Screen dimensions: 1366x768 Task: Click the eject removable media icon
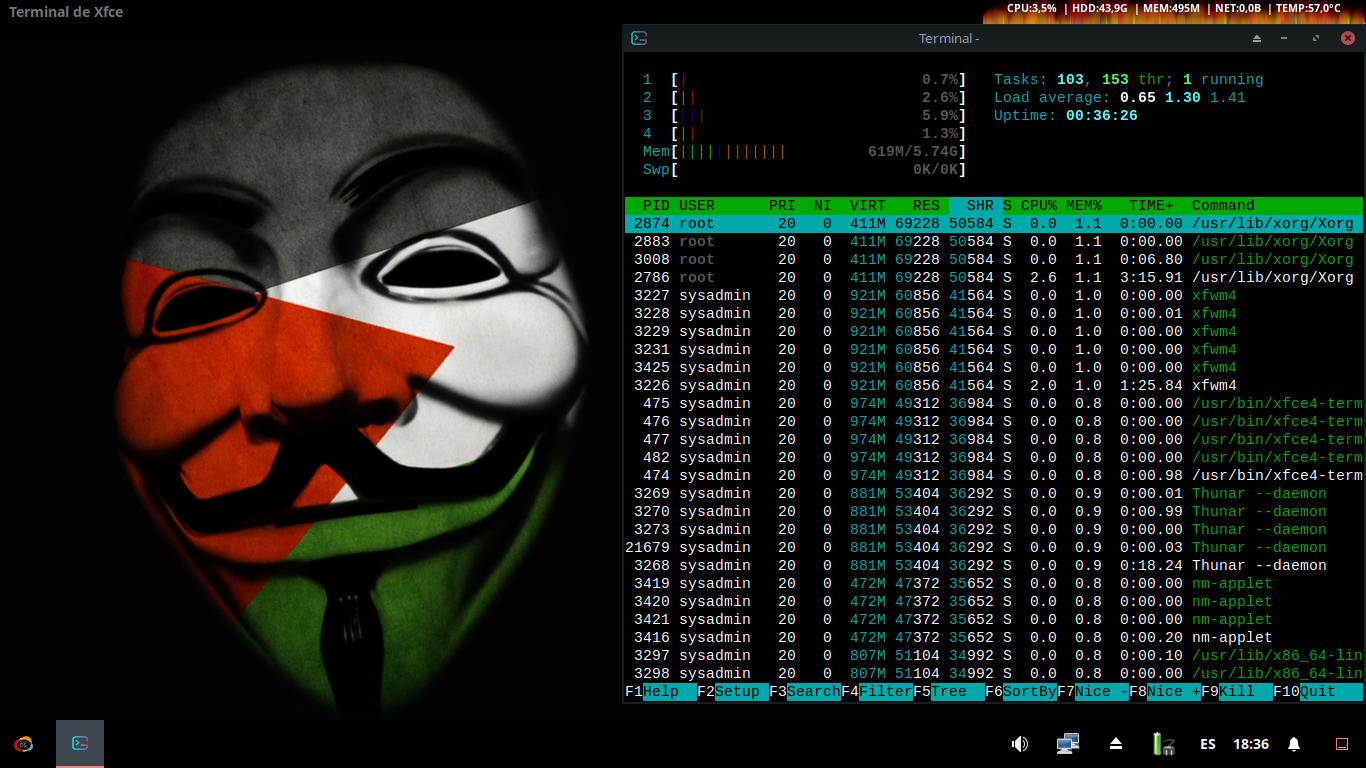click(1116, 744)
